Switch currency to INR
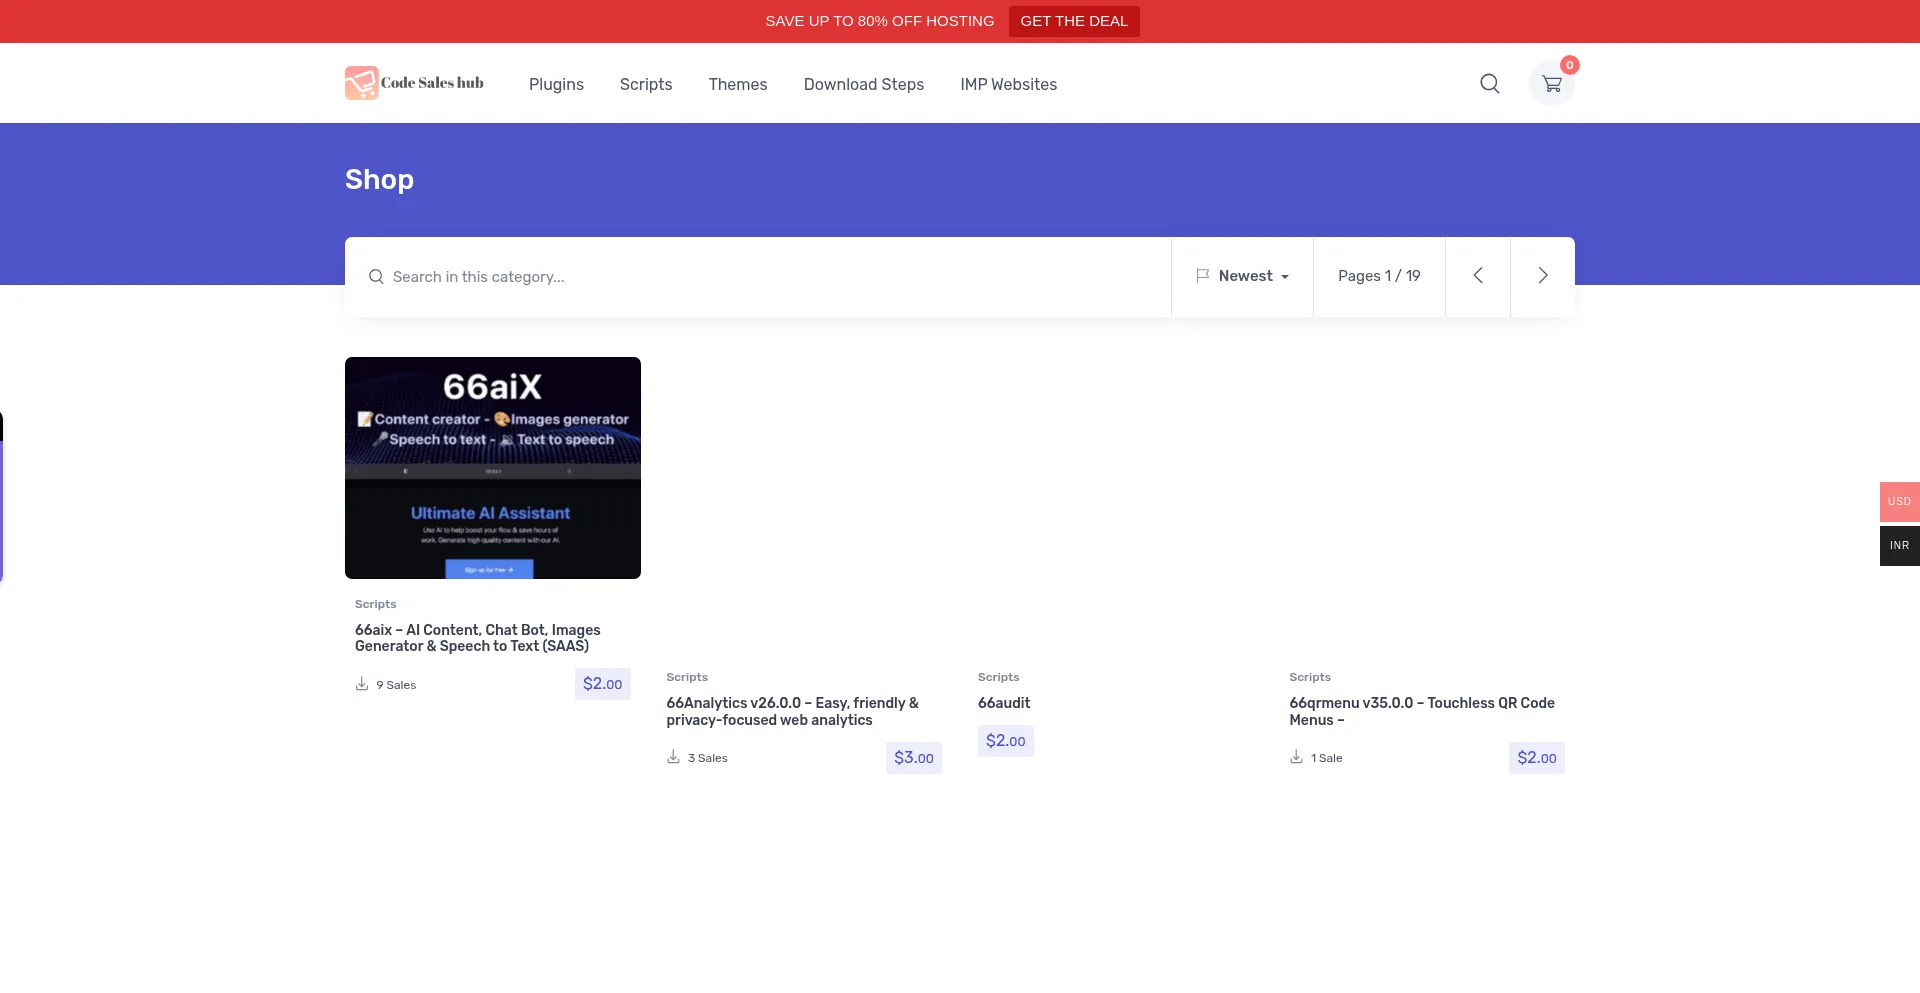Viewport: 1920px width, 993px height. click(1898, 546)
